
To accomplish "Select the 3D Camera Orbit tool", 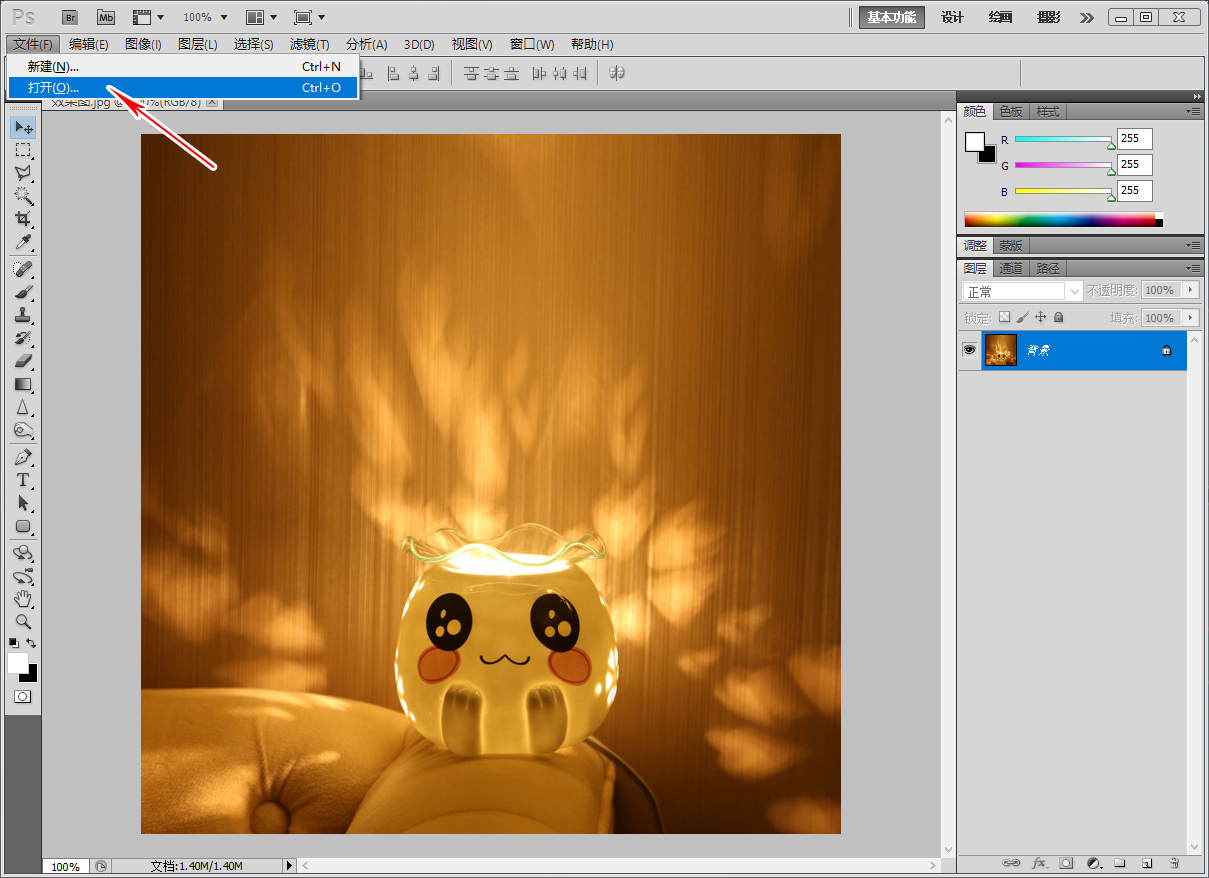I will pos(24,576).
